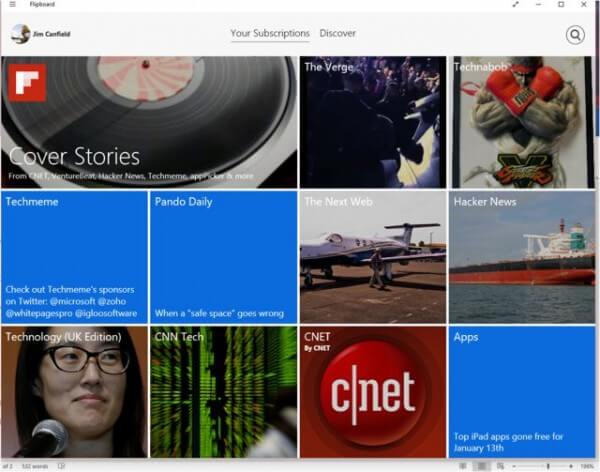The image size is (600, 472).
Task: Open the Apps tile
Action: pos(522,392)
